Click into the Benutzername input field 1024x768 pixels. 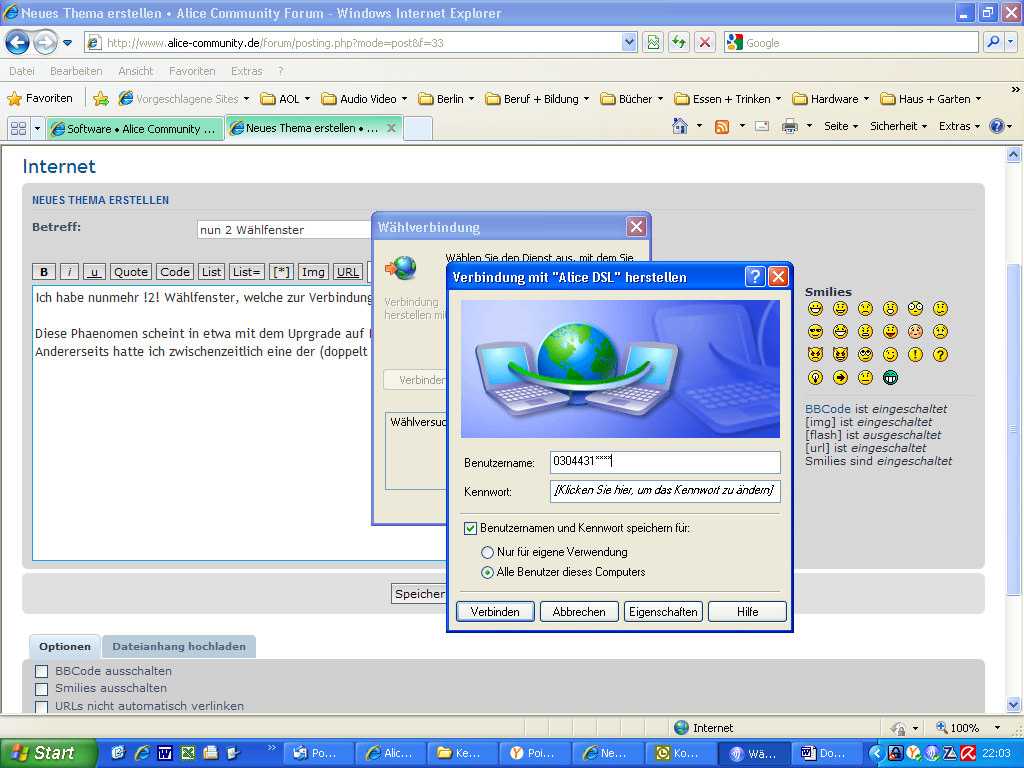pos(665,462)
